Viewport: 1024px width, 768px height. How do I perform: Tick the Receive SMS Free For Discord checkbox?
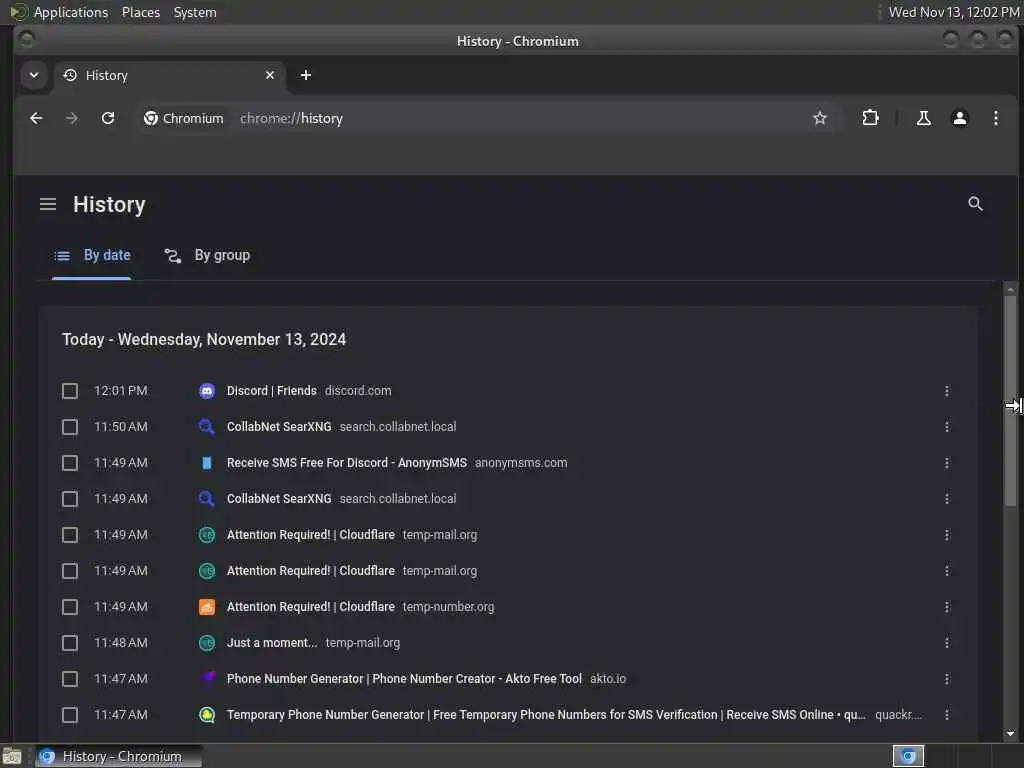(x=70, y=463)
